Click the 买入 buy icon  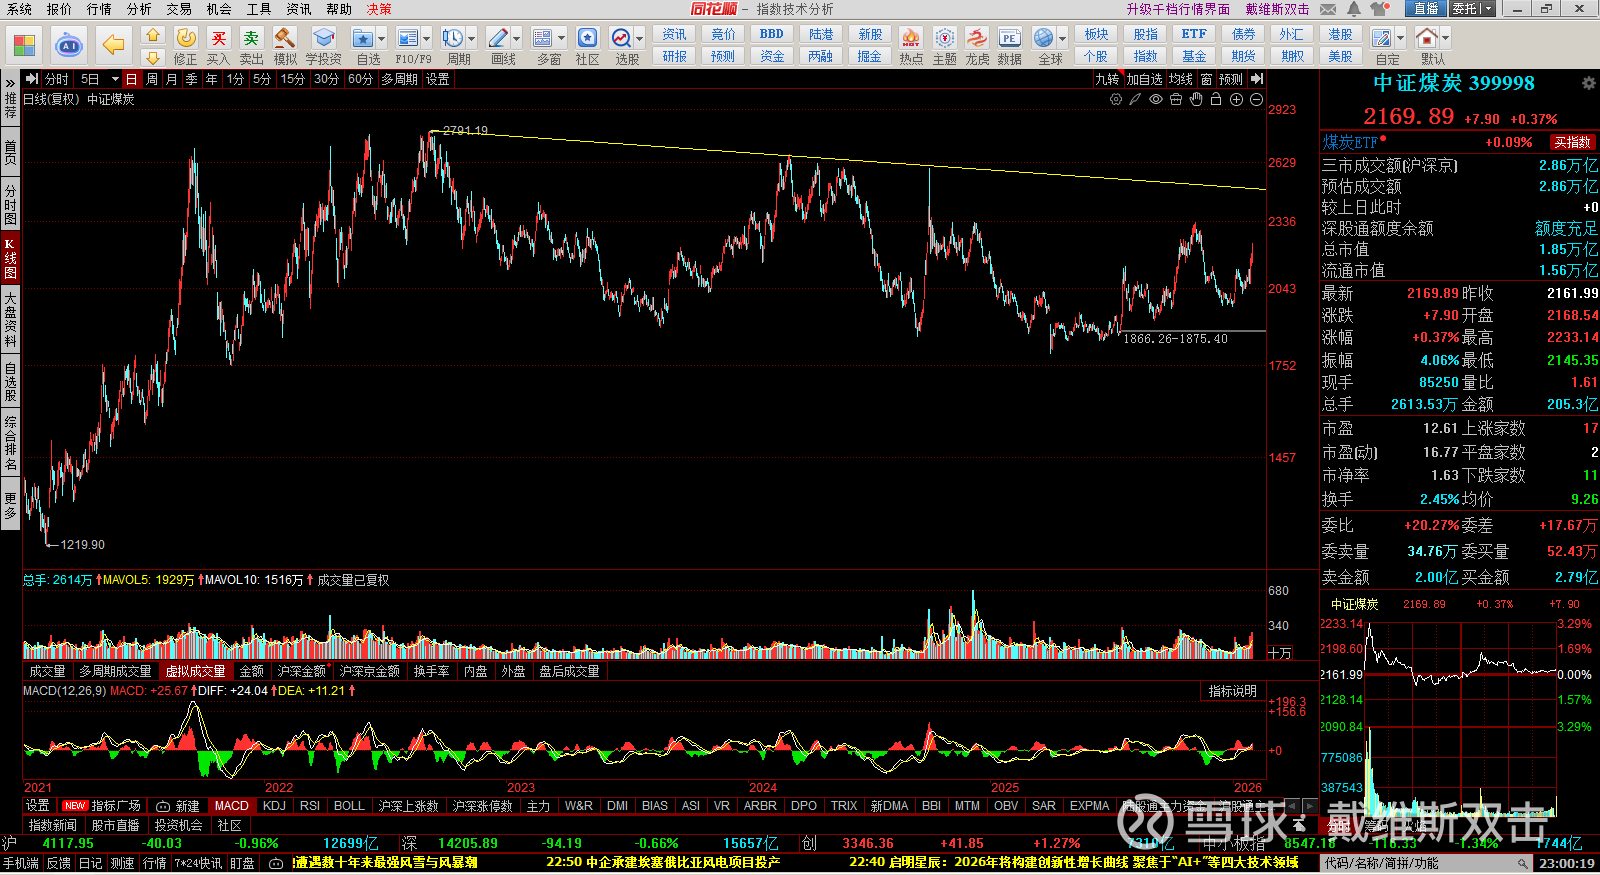click(218, 39)
